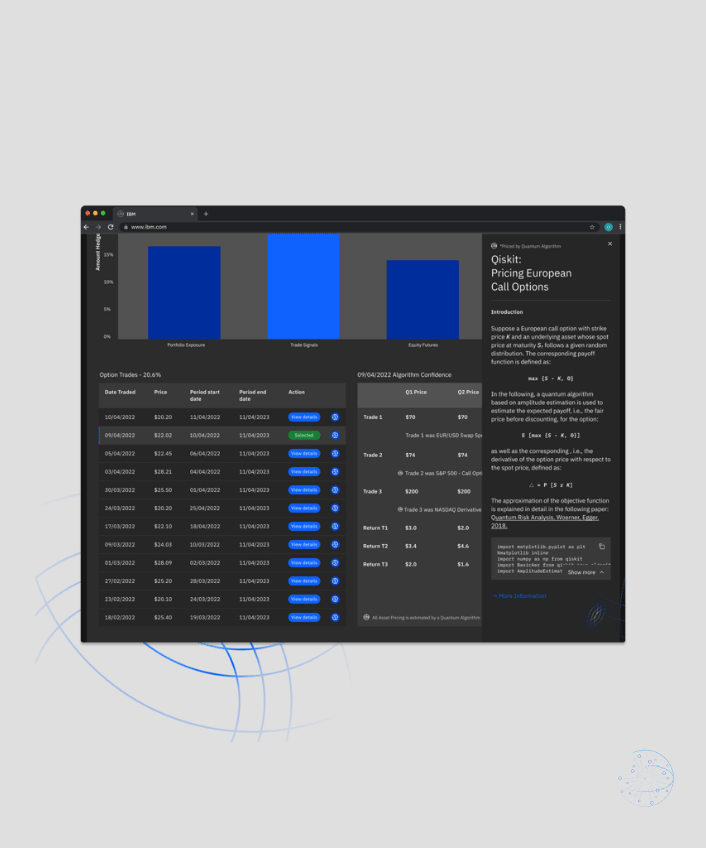Screen dimensions: 706x848
Task: Select the Return T2 row label
Action: click(375, 546)
